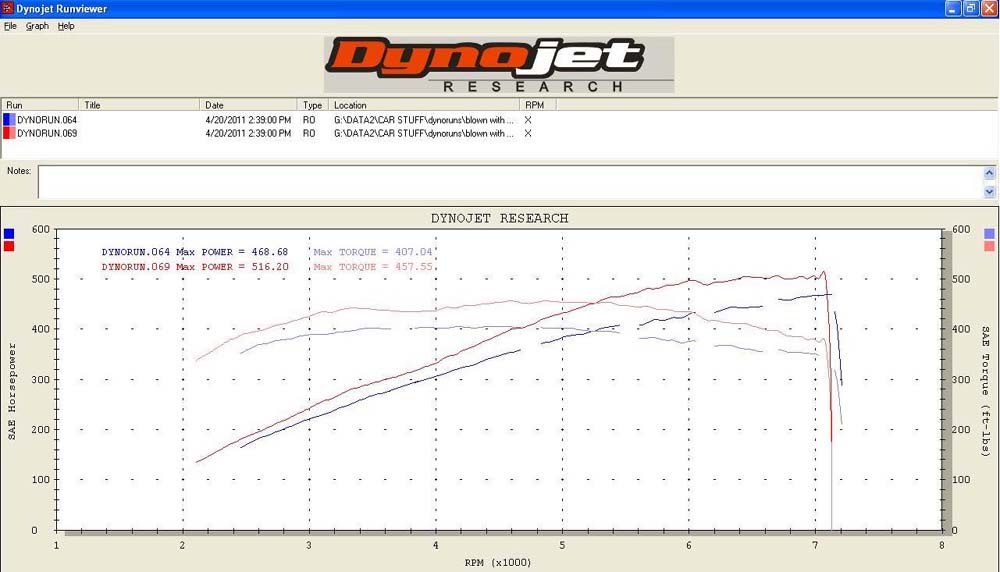Viewport: 1000px width, 572px height.
Task: Click the Dynojet Research logo banner
Action: click(x=499, y=64)
